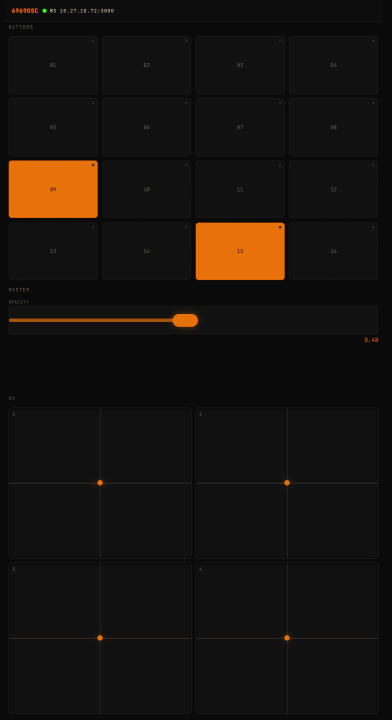
Task: Enable button 08
Action: tap(333, 127)
